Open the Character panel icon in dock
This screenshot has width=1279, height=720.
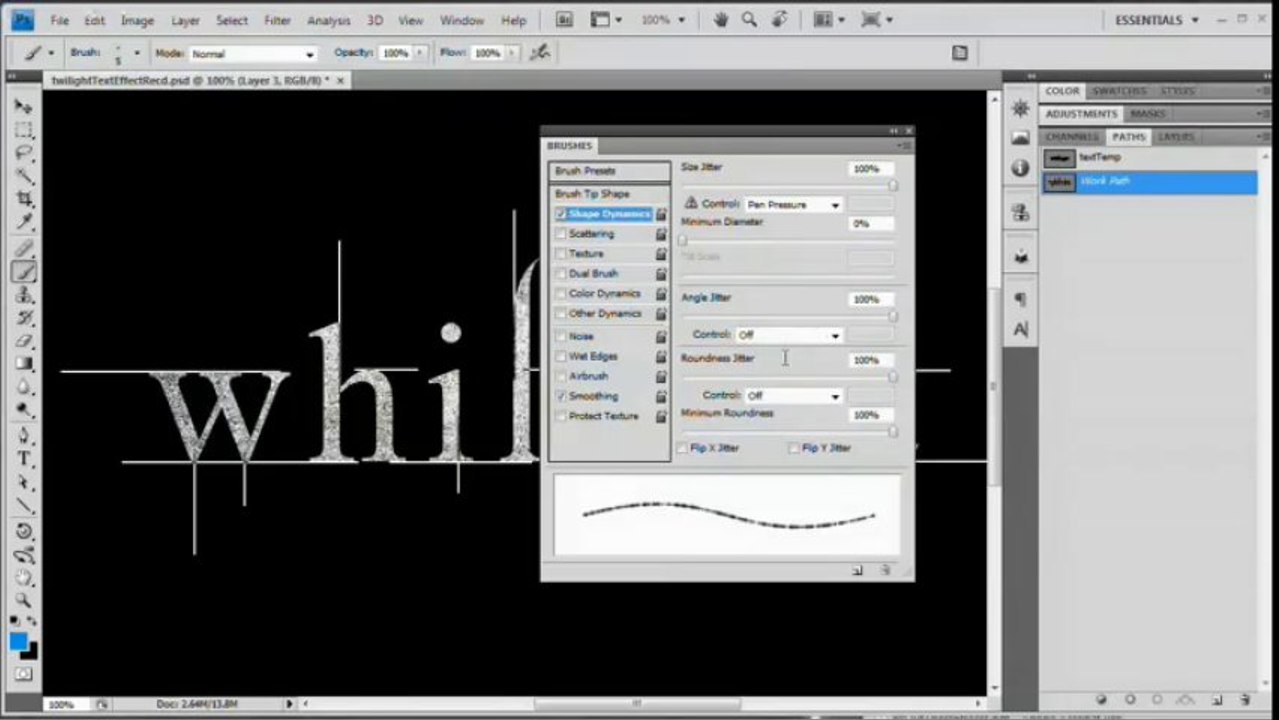[x=1020, y=329]
